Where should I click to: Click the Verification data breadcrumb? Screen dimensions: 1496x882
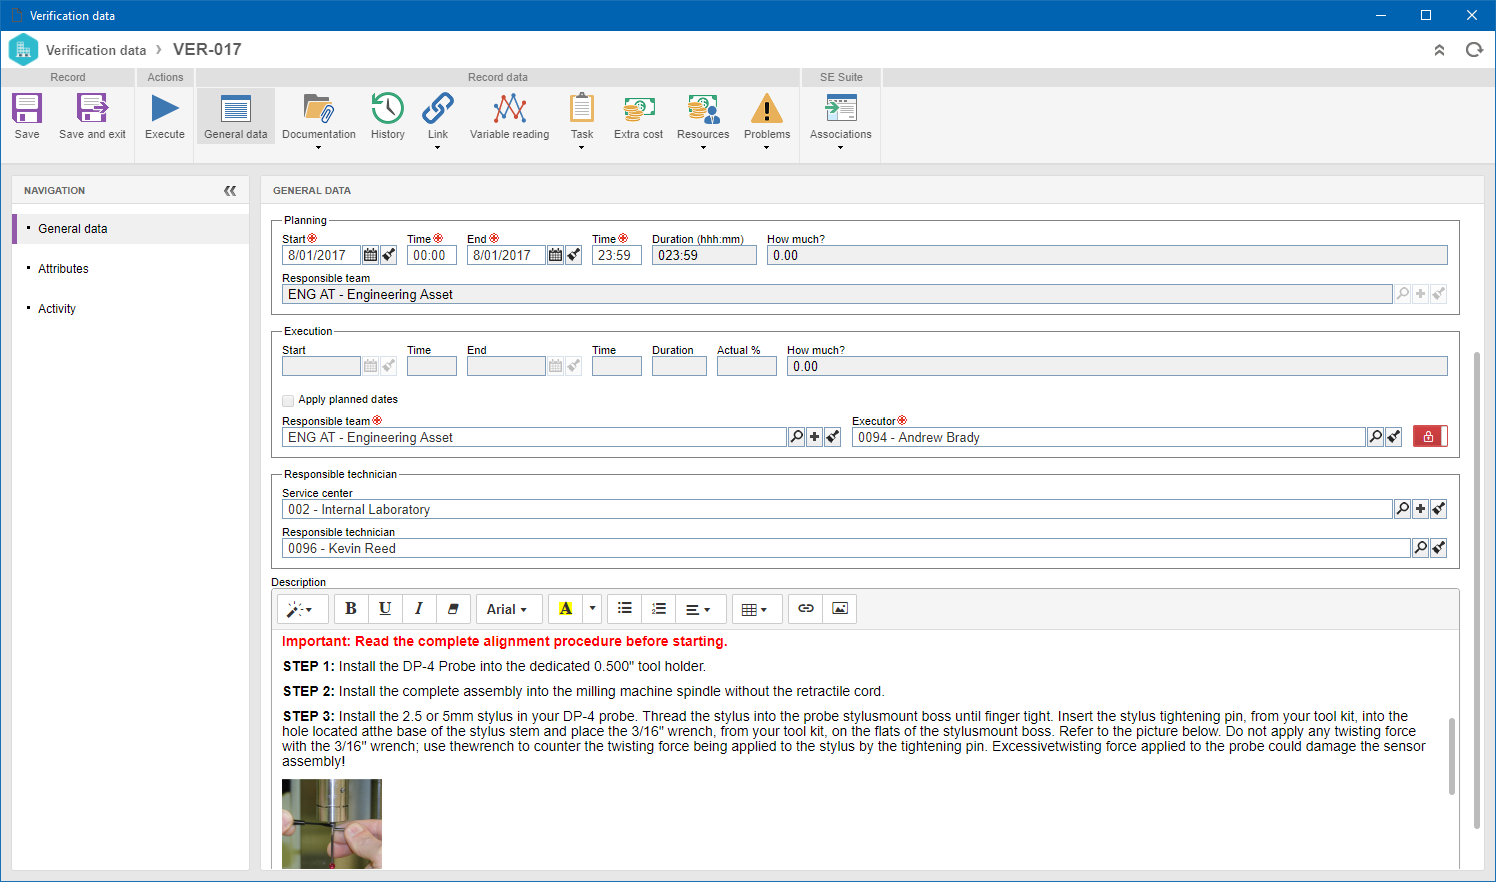coord(96,50)
